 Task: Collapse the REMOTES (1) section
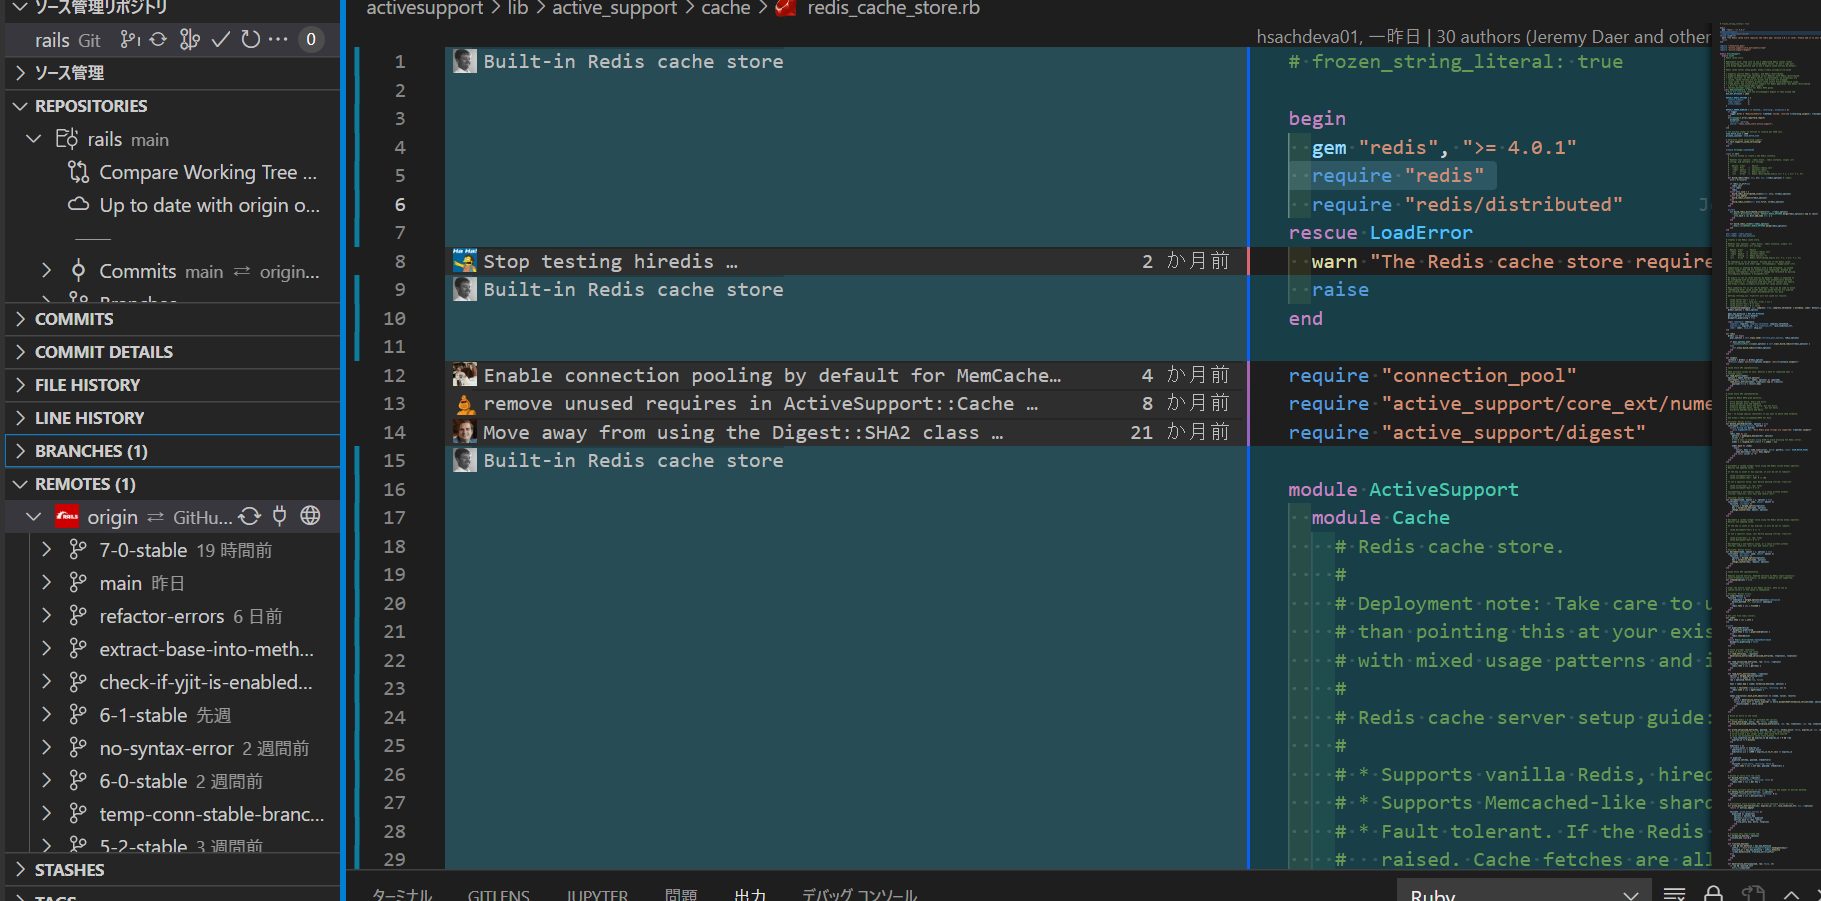pos(172,483)
